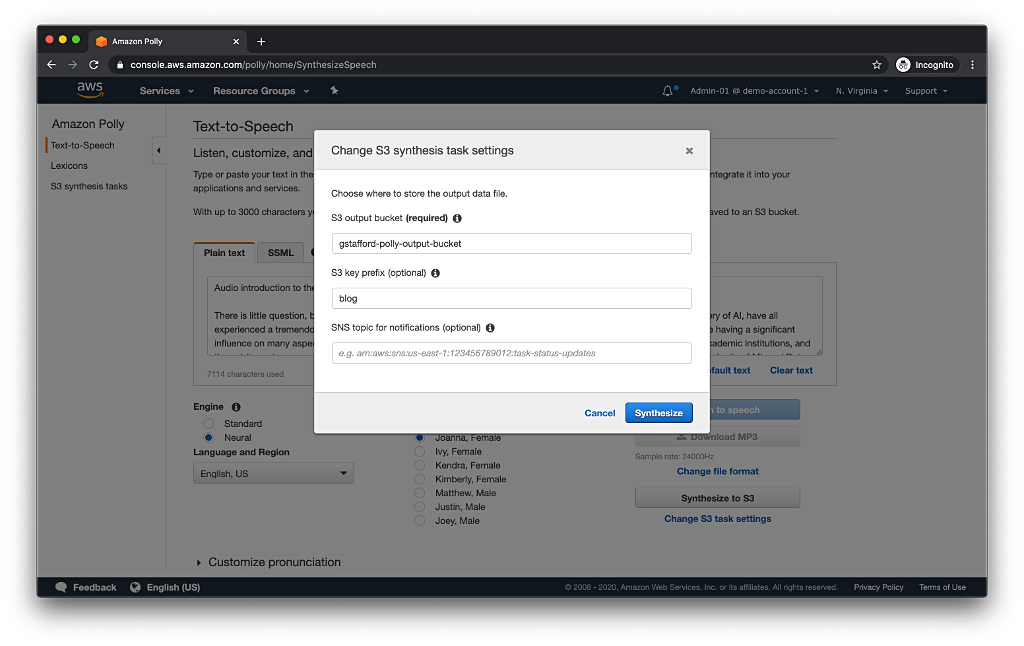Click the Change file format link
Viewport: 1024px width, 646px height.
717,471
